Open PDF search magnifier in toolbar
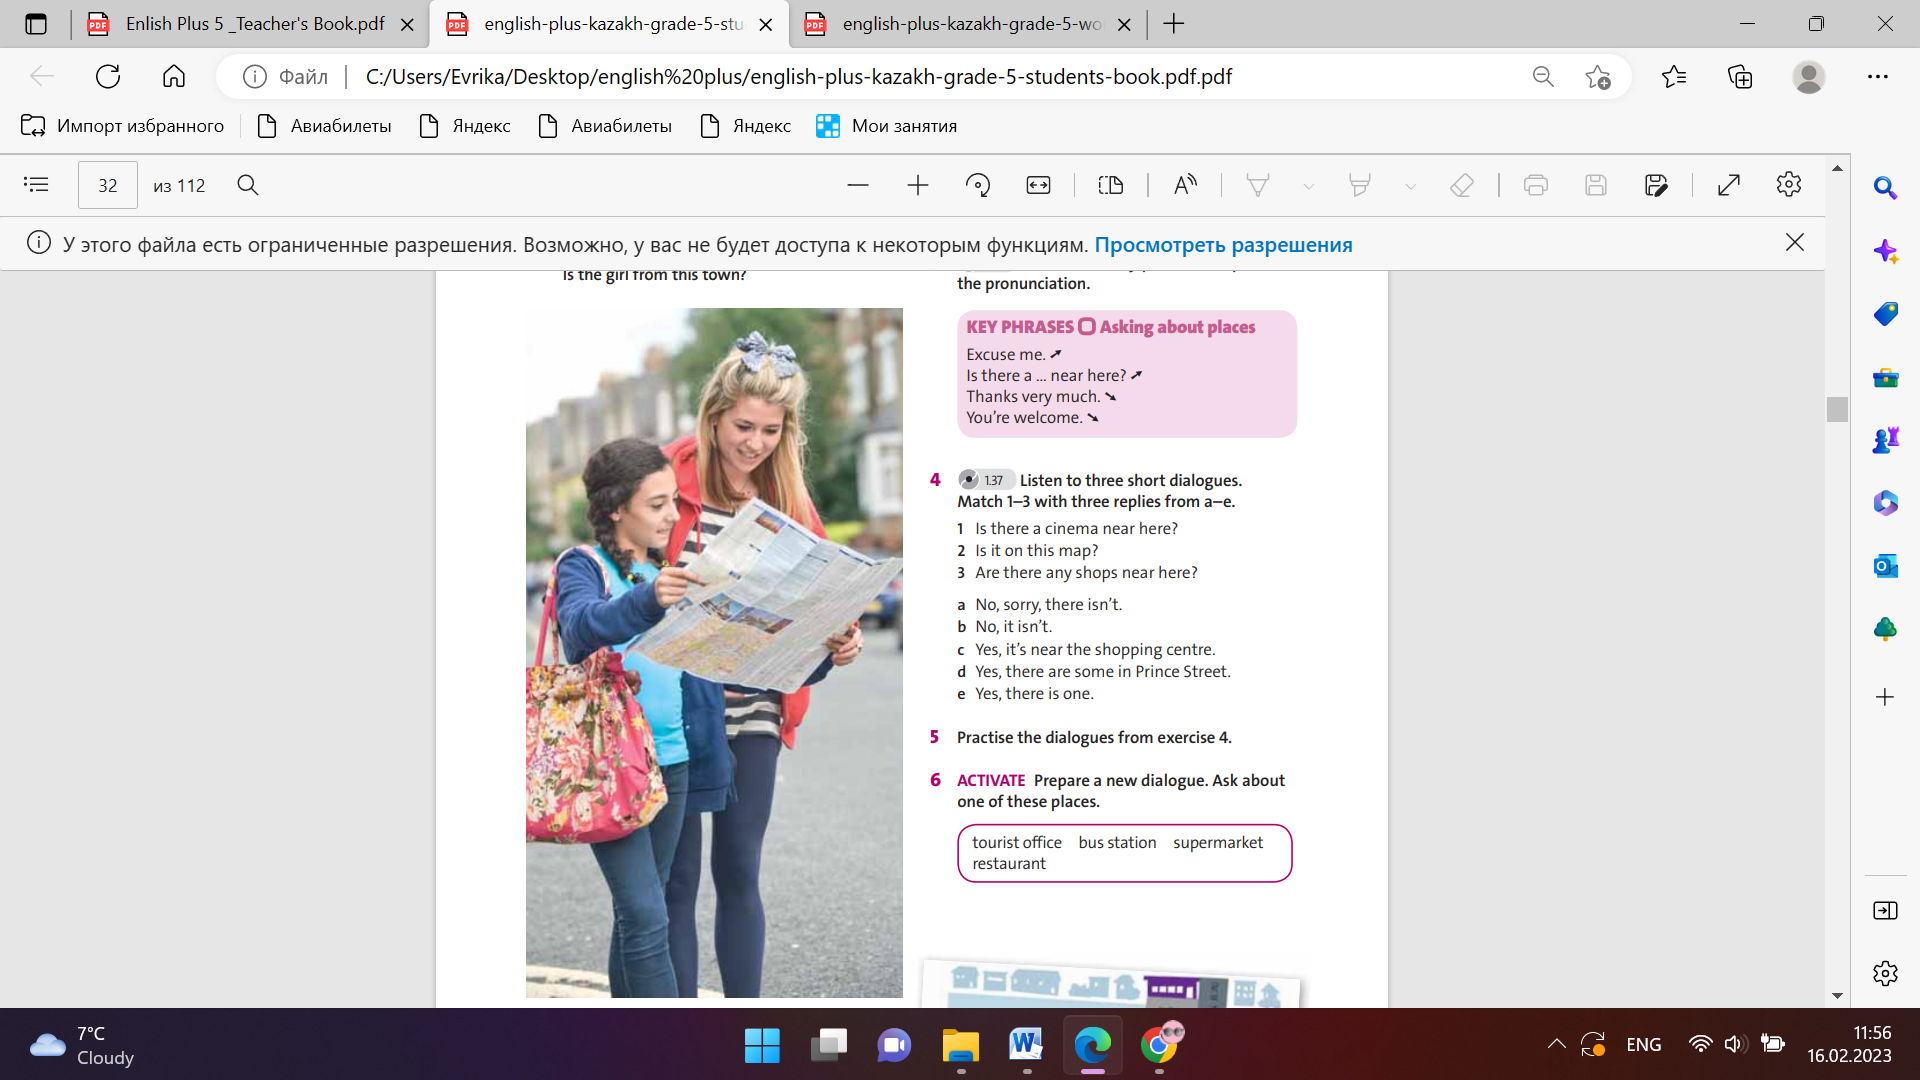The height and width of the screenshot is (1080, 1920). pyautogui.click(x=248, y=185)
